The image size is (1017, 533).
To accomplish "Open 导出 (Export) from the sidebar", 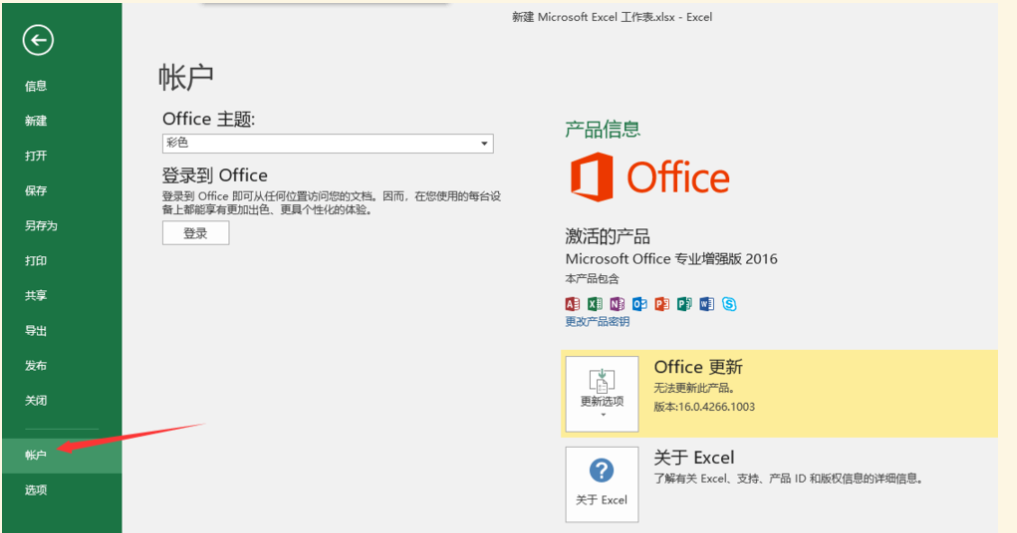I will pos(36,331).
